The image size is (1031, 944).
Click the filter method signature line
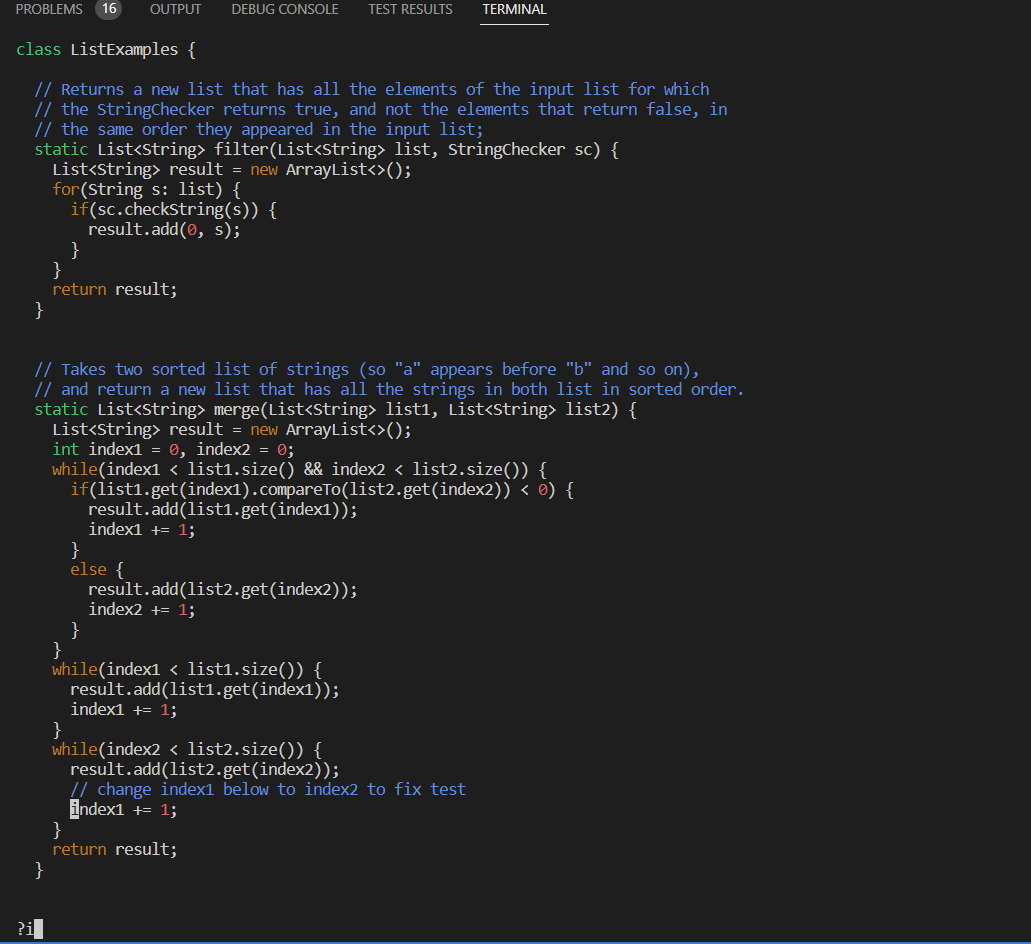coord(327,149)
